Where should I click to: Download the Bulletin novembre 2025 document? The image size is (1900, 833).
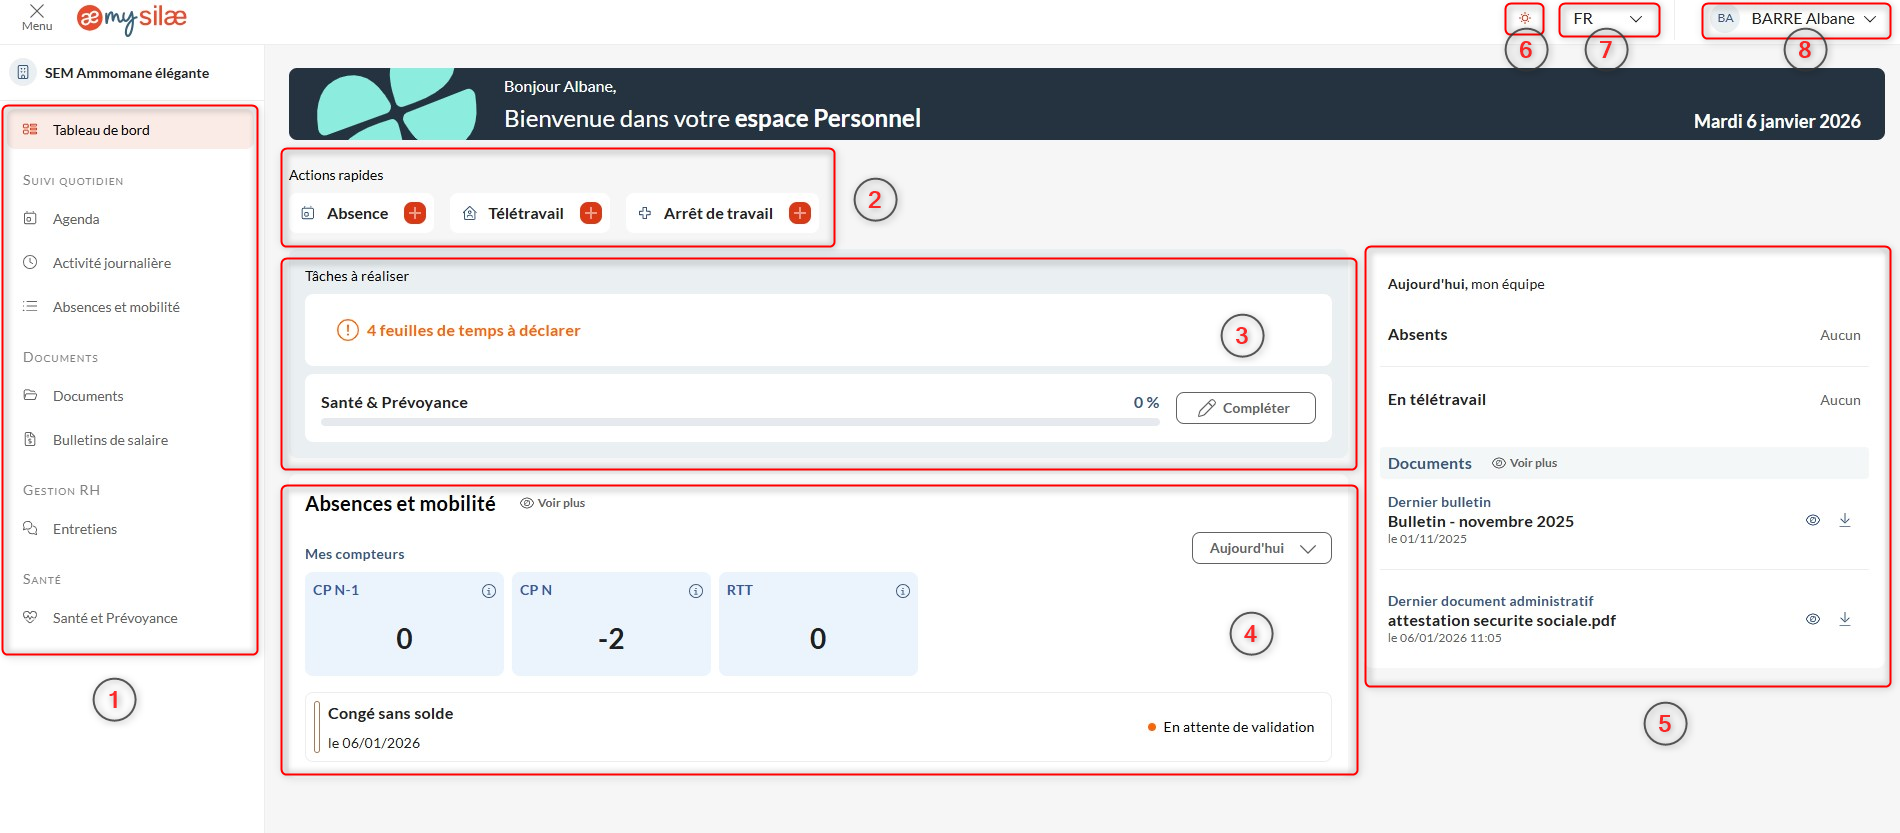click(x=1845, y=520)
